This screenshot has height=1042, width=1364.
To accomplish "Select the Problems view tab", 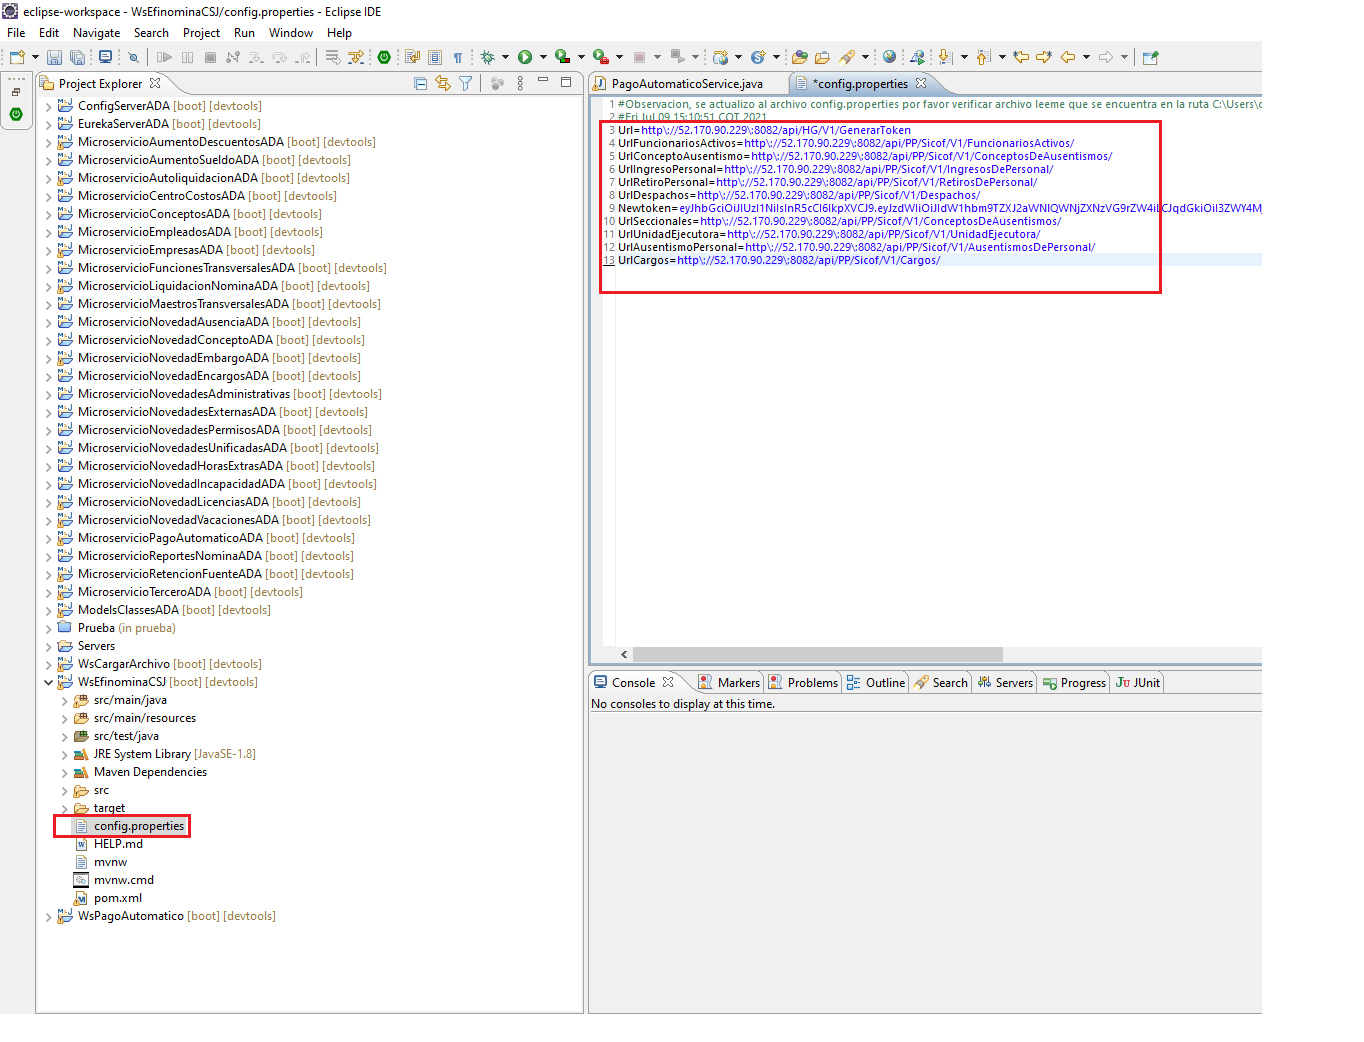I will [811, 683].
